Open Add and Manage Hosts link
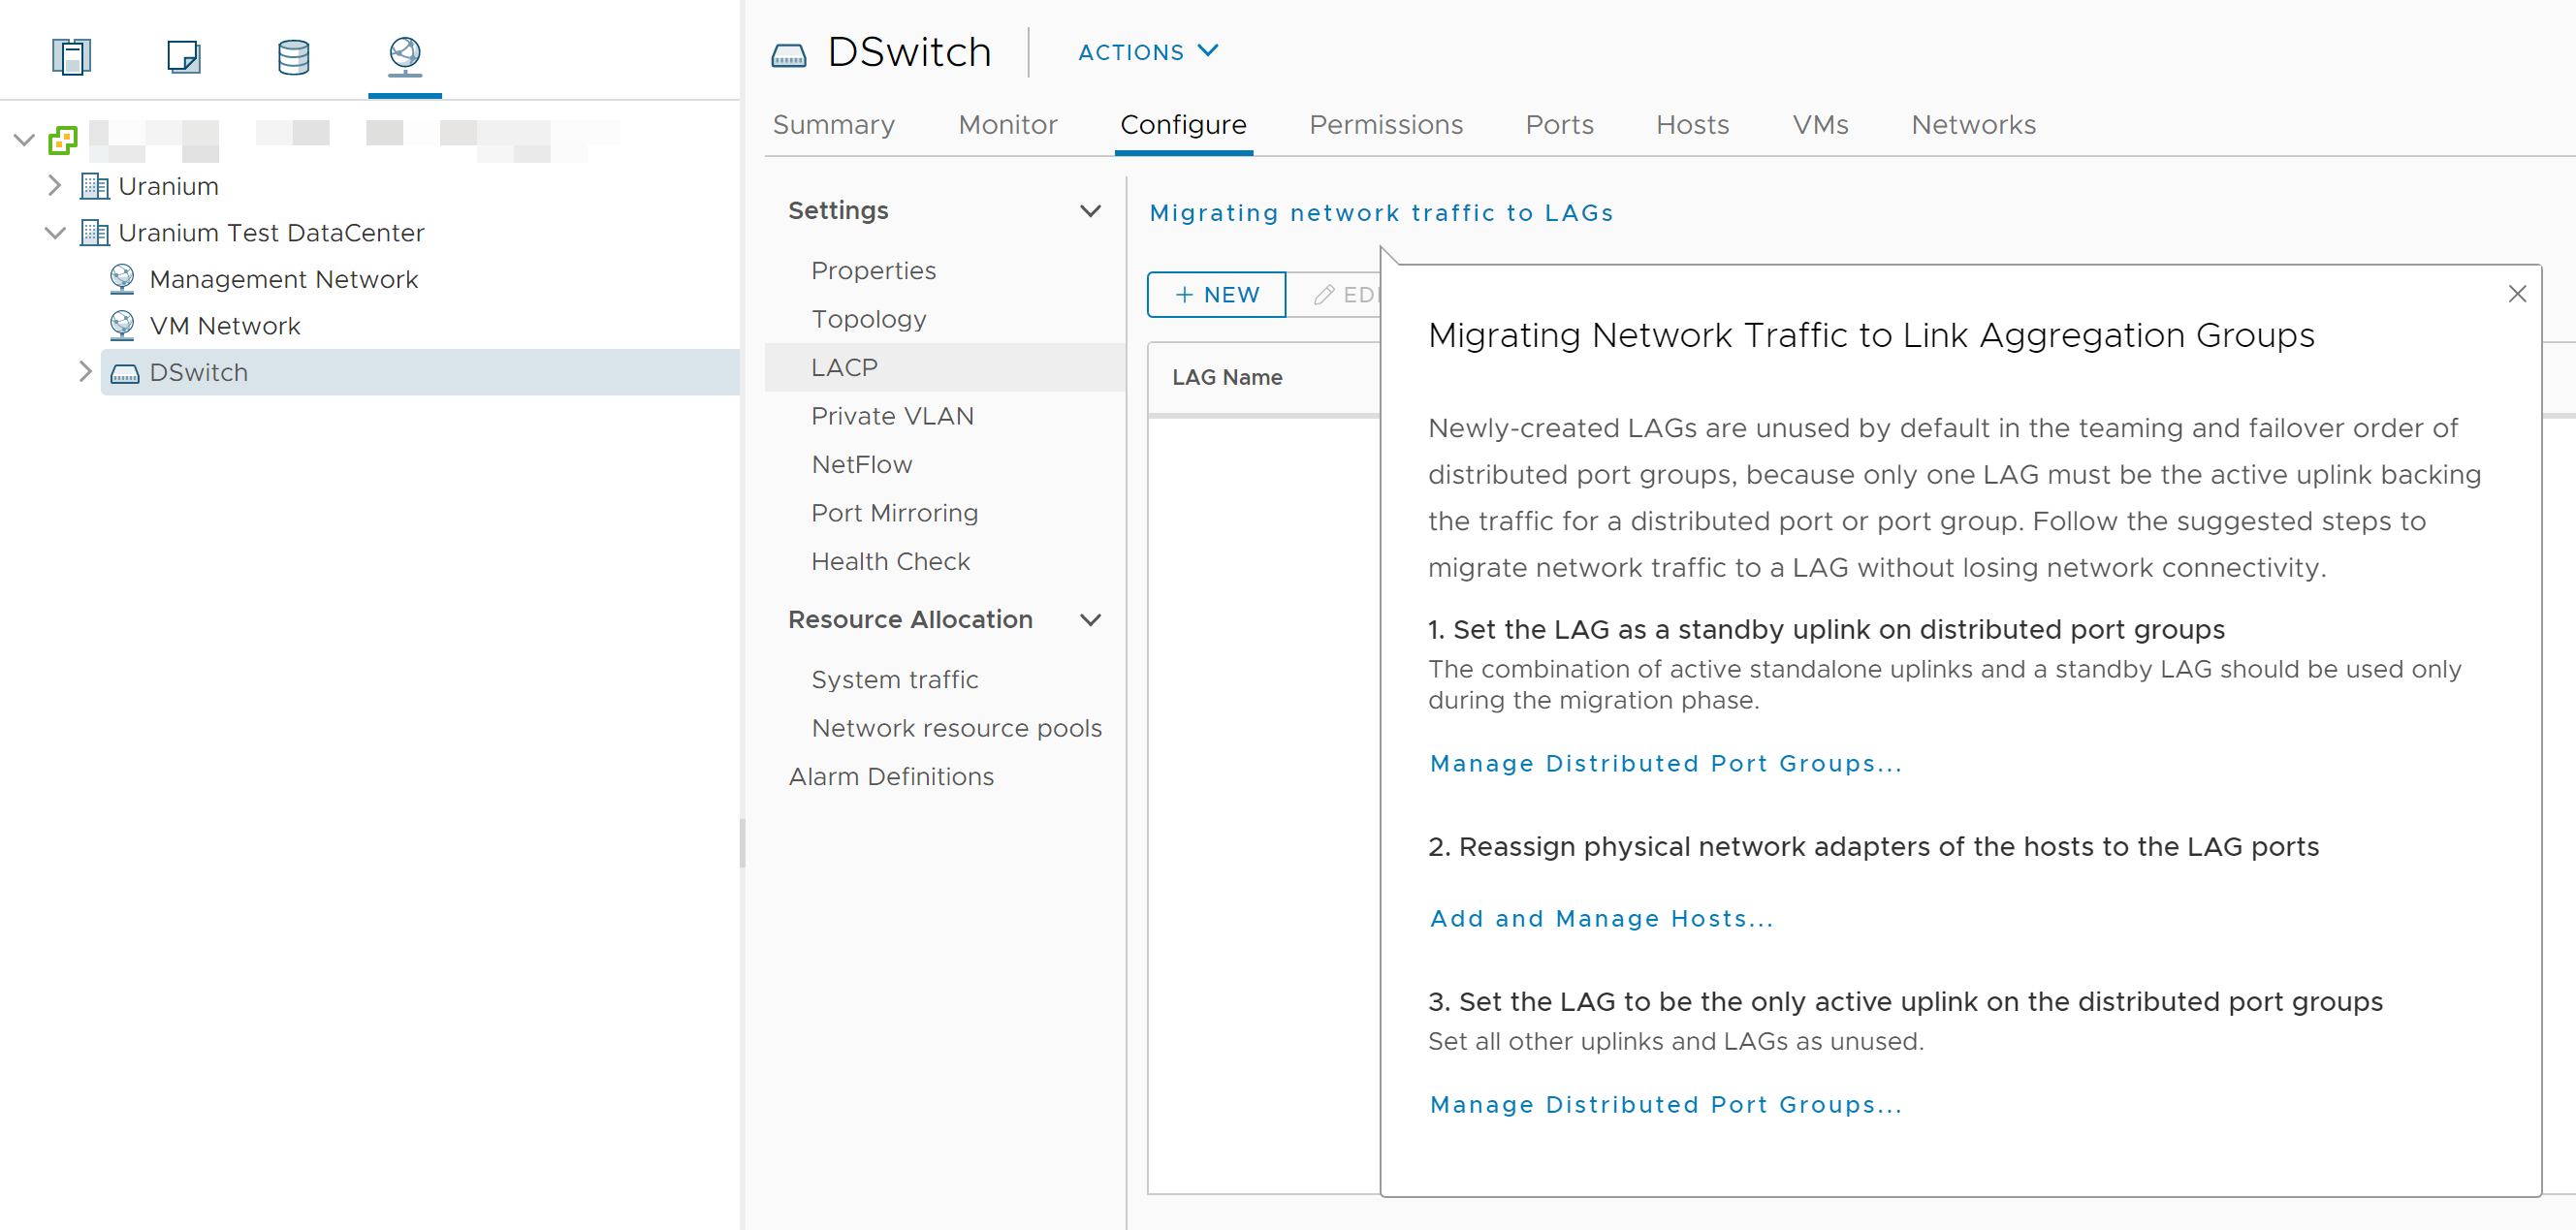The height and width of the screenshot is (1230, 2576). [x=1600, y=918]
